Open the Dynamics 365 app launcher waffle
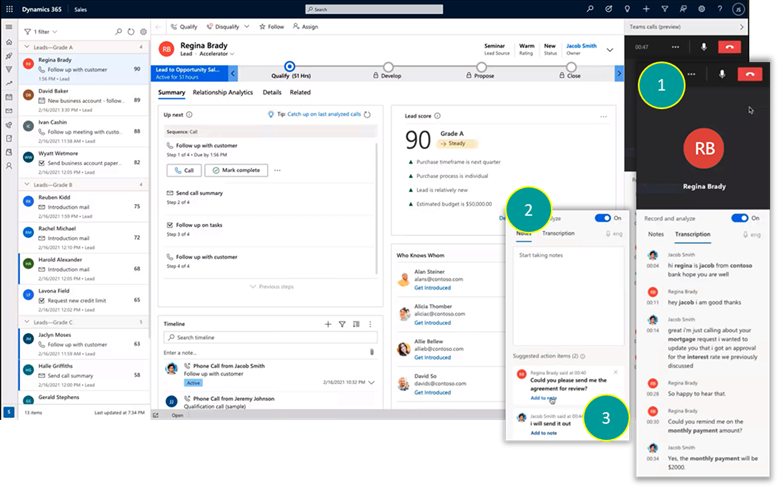This screenshot has width=780, height=489. (x=9, y=9)
